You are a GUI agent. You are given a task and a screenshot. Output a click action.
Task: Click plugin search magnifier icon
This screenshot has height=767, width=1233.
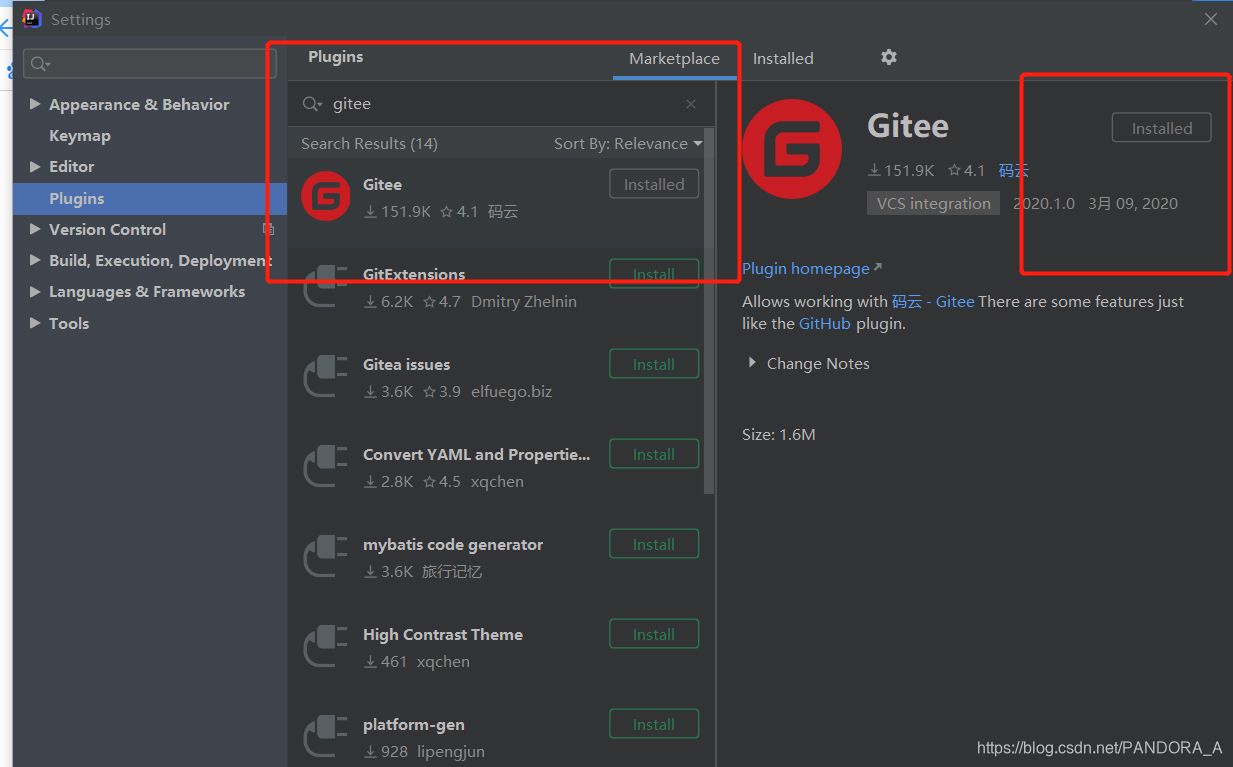pos(312,104)
